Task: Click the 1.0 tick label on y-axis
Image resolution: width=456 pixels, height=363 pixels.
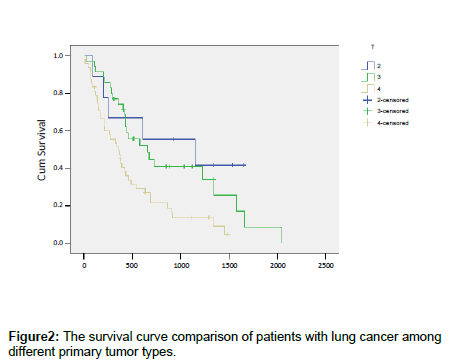Action: point(58,56)
